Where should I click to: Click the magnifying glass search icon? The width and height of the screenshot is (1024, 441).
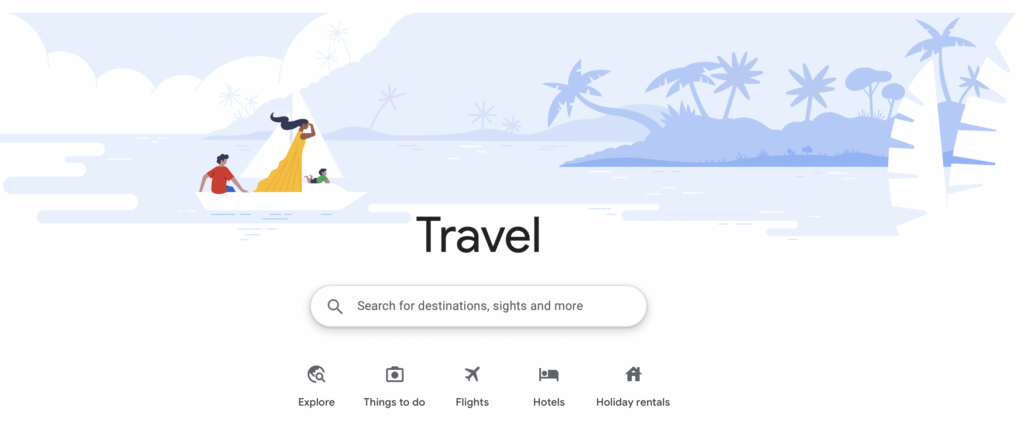pyautogui.click(x=335, y=306)
